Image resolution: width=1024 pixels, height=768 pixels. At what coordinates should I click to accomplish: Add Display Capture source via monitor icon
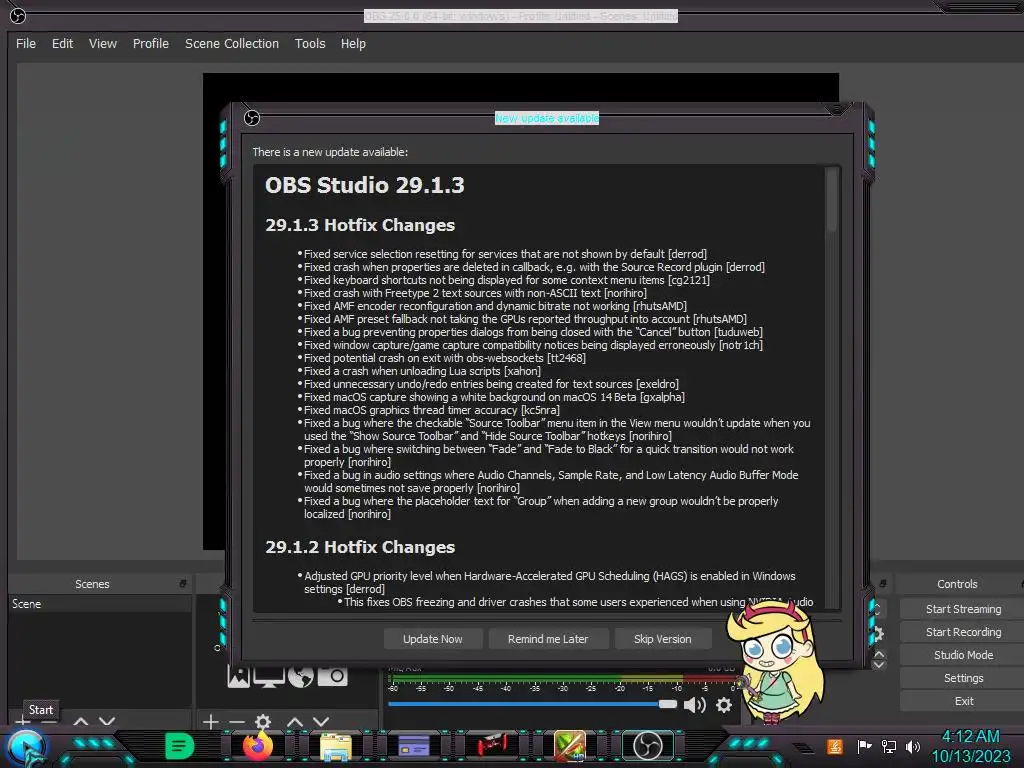(x=268, y=677)
